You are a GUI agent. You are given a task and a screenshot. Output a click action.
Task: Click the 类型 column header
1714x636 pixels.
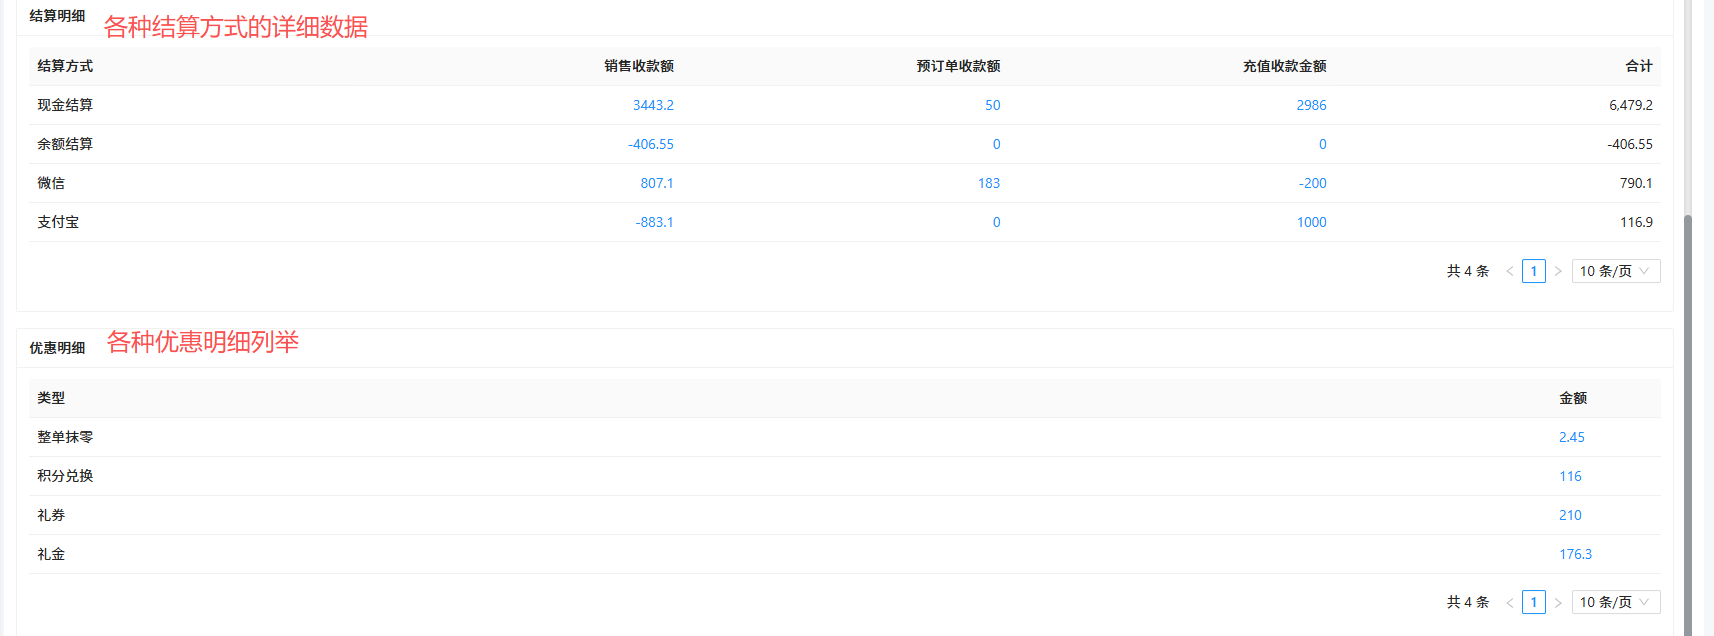51,398
